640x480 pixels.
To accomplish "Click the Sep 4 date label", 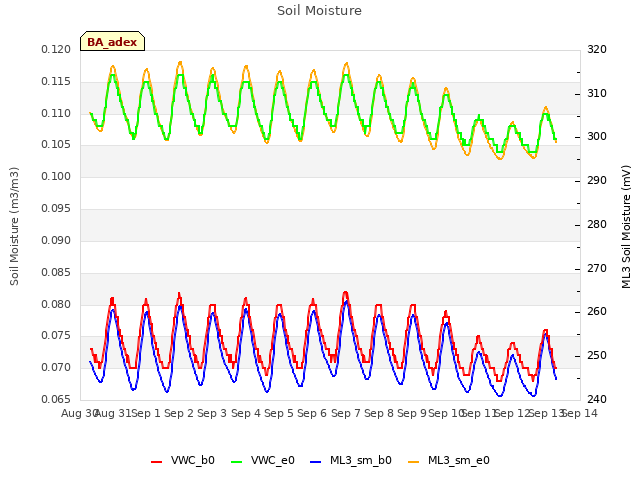I will click(x=246, y=413).
